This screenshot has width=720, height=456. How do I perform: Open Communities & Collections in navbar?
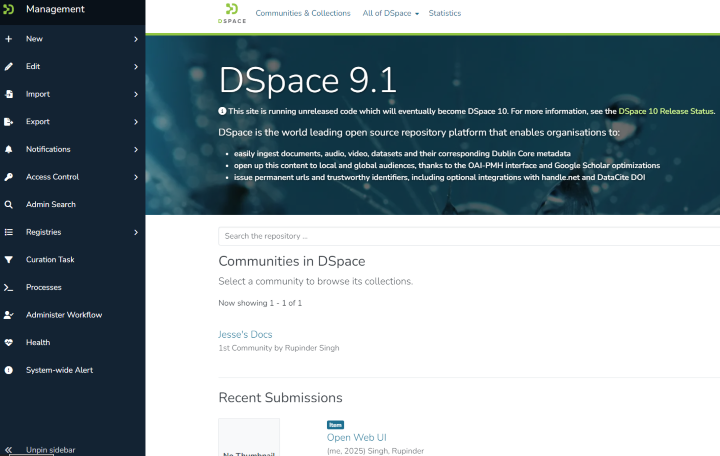point(303,13)
